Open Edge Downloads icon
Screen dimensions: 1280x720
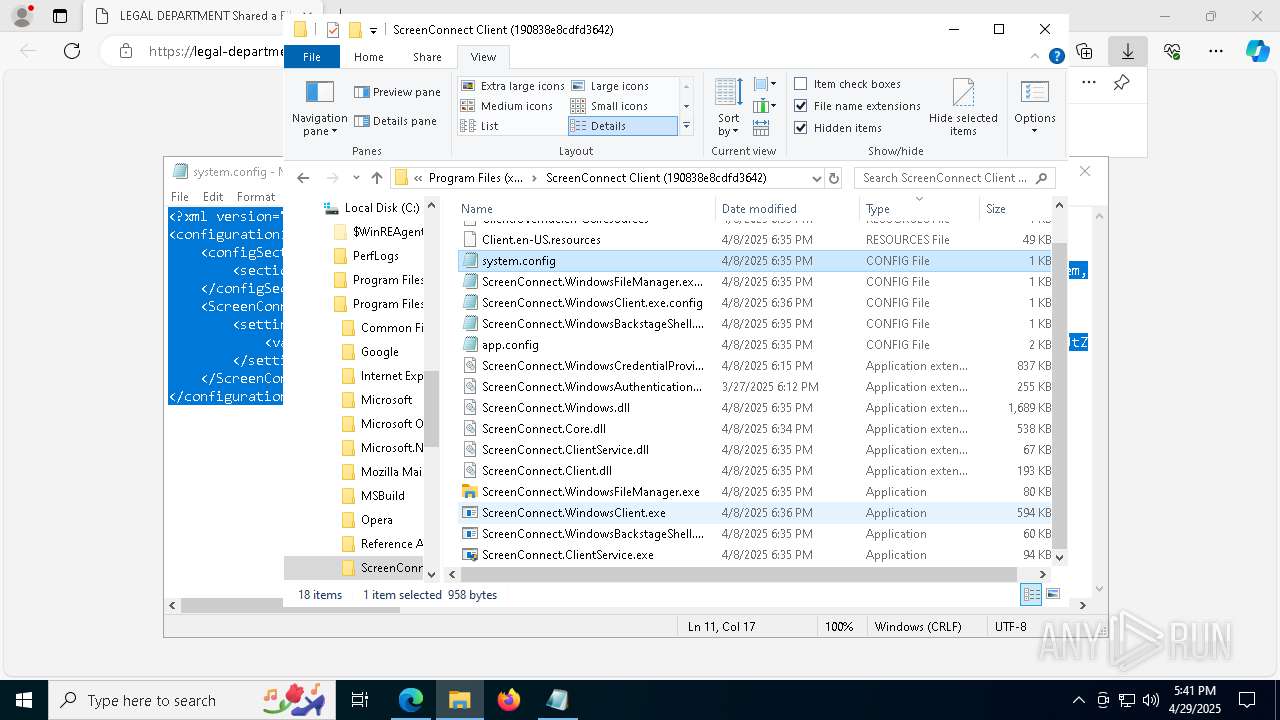tap(1128, 51)
